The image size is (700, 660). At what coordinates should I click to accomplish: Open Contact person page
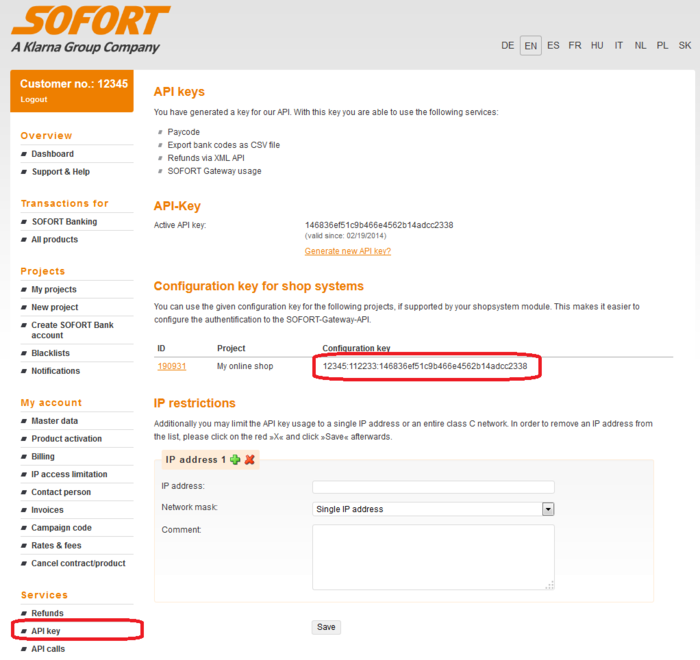[x=61, y=492]
